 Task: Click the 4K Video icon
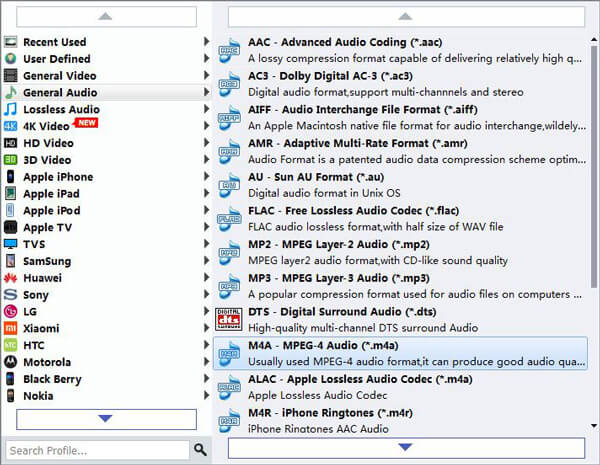point(11,126)
